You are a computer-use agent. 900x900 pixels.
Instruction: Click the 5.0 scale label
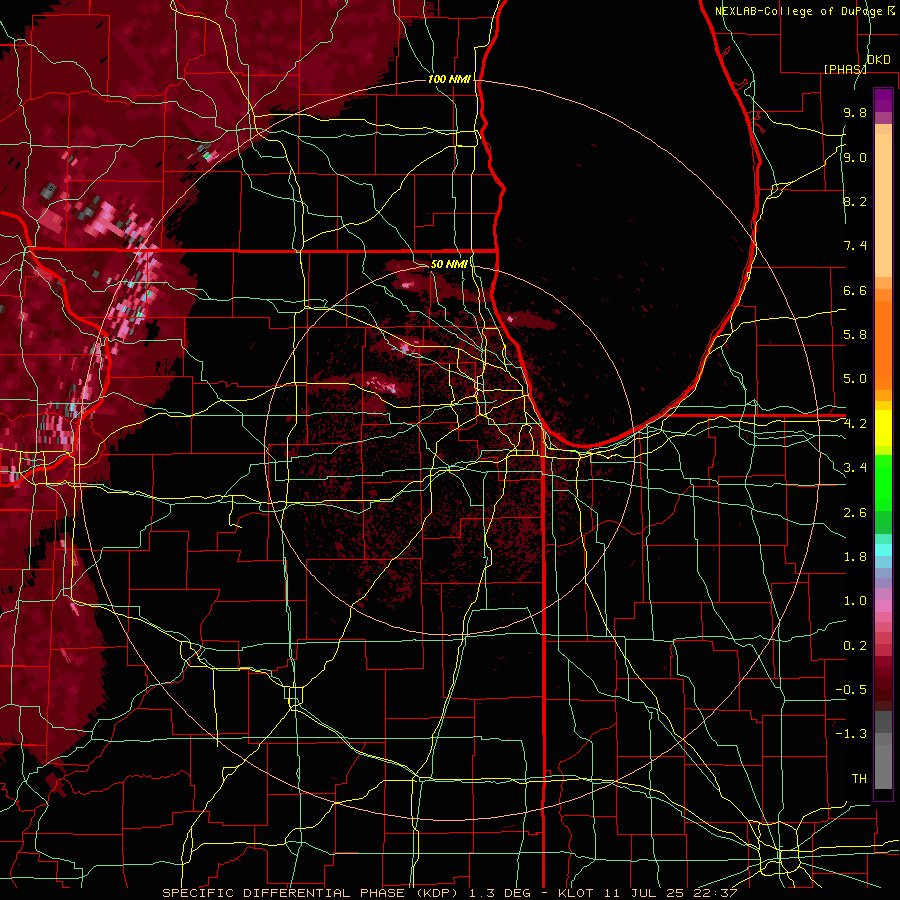855,379
